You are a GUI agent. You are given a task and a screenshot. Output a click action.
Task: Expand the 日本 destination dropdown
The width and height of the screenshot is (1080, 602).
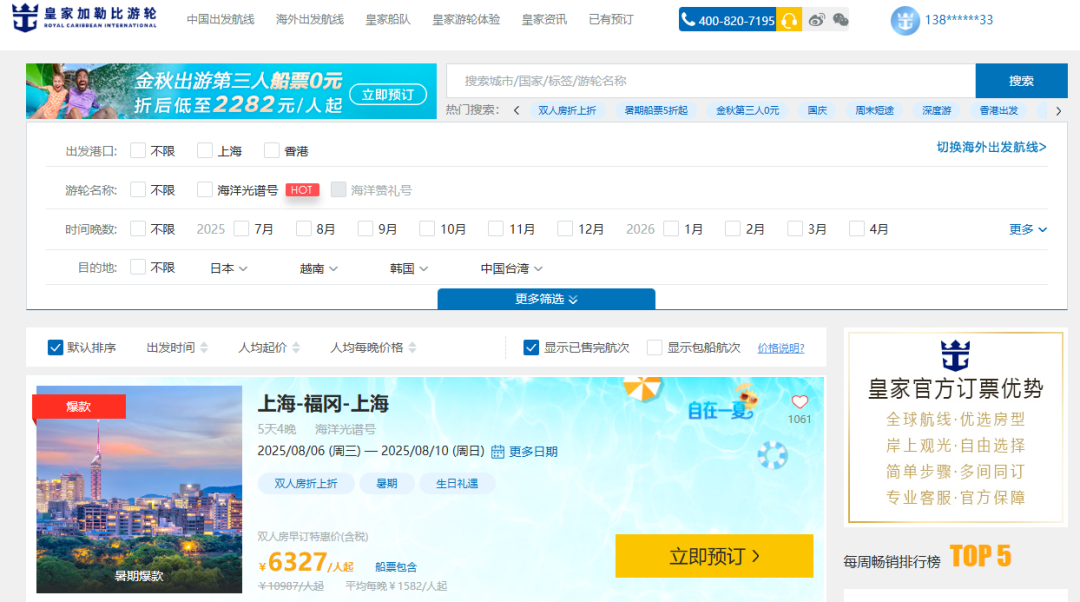point(229,269)
